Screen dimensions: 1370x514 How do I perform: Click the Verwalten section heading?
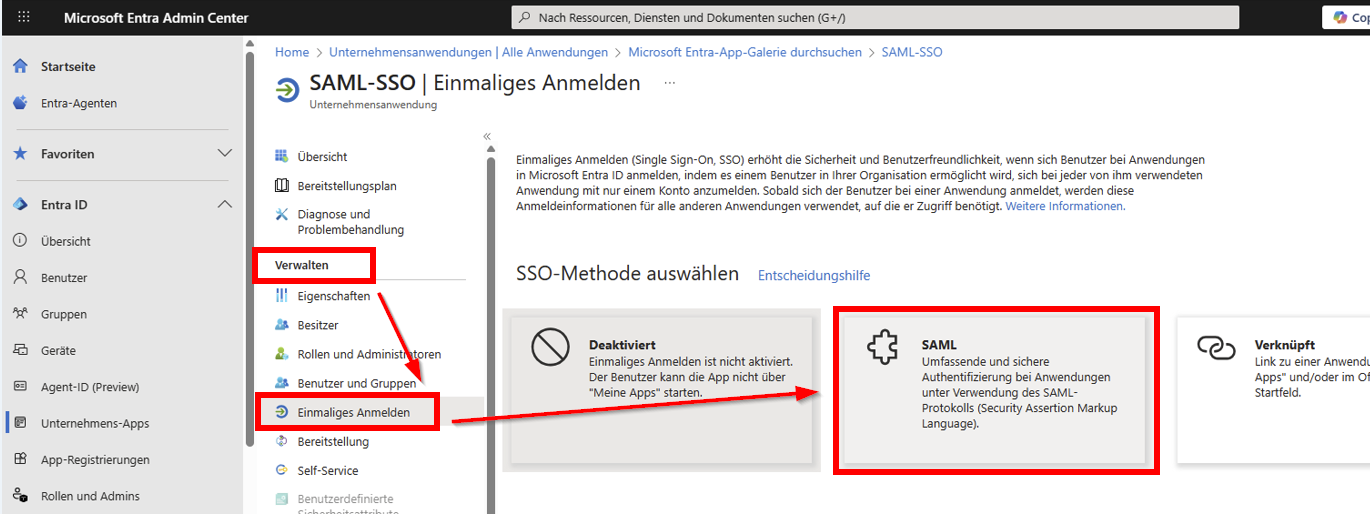click(303, 265)
